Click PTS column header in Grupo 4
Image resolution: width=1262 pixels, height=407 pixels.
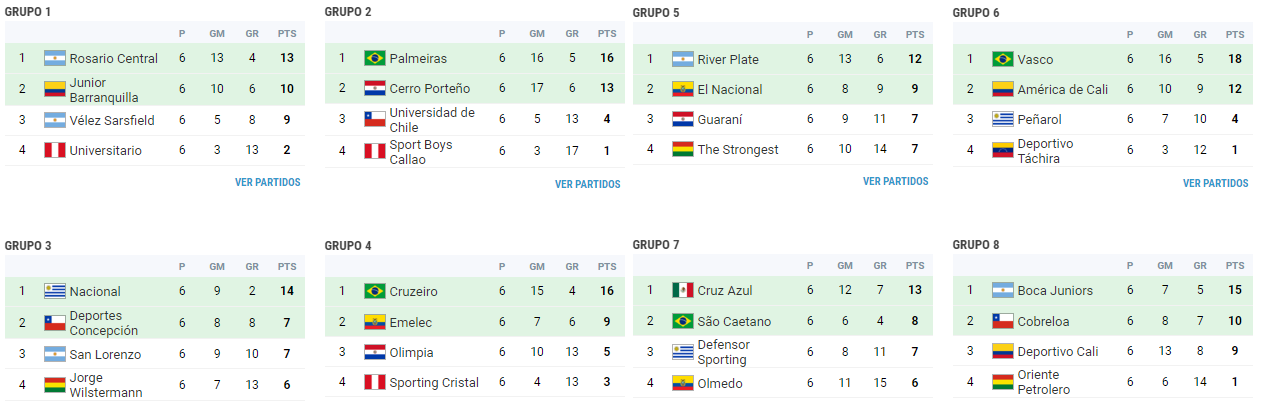tap(607, 267)
